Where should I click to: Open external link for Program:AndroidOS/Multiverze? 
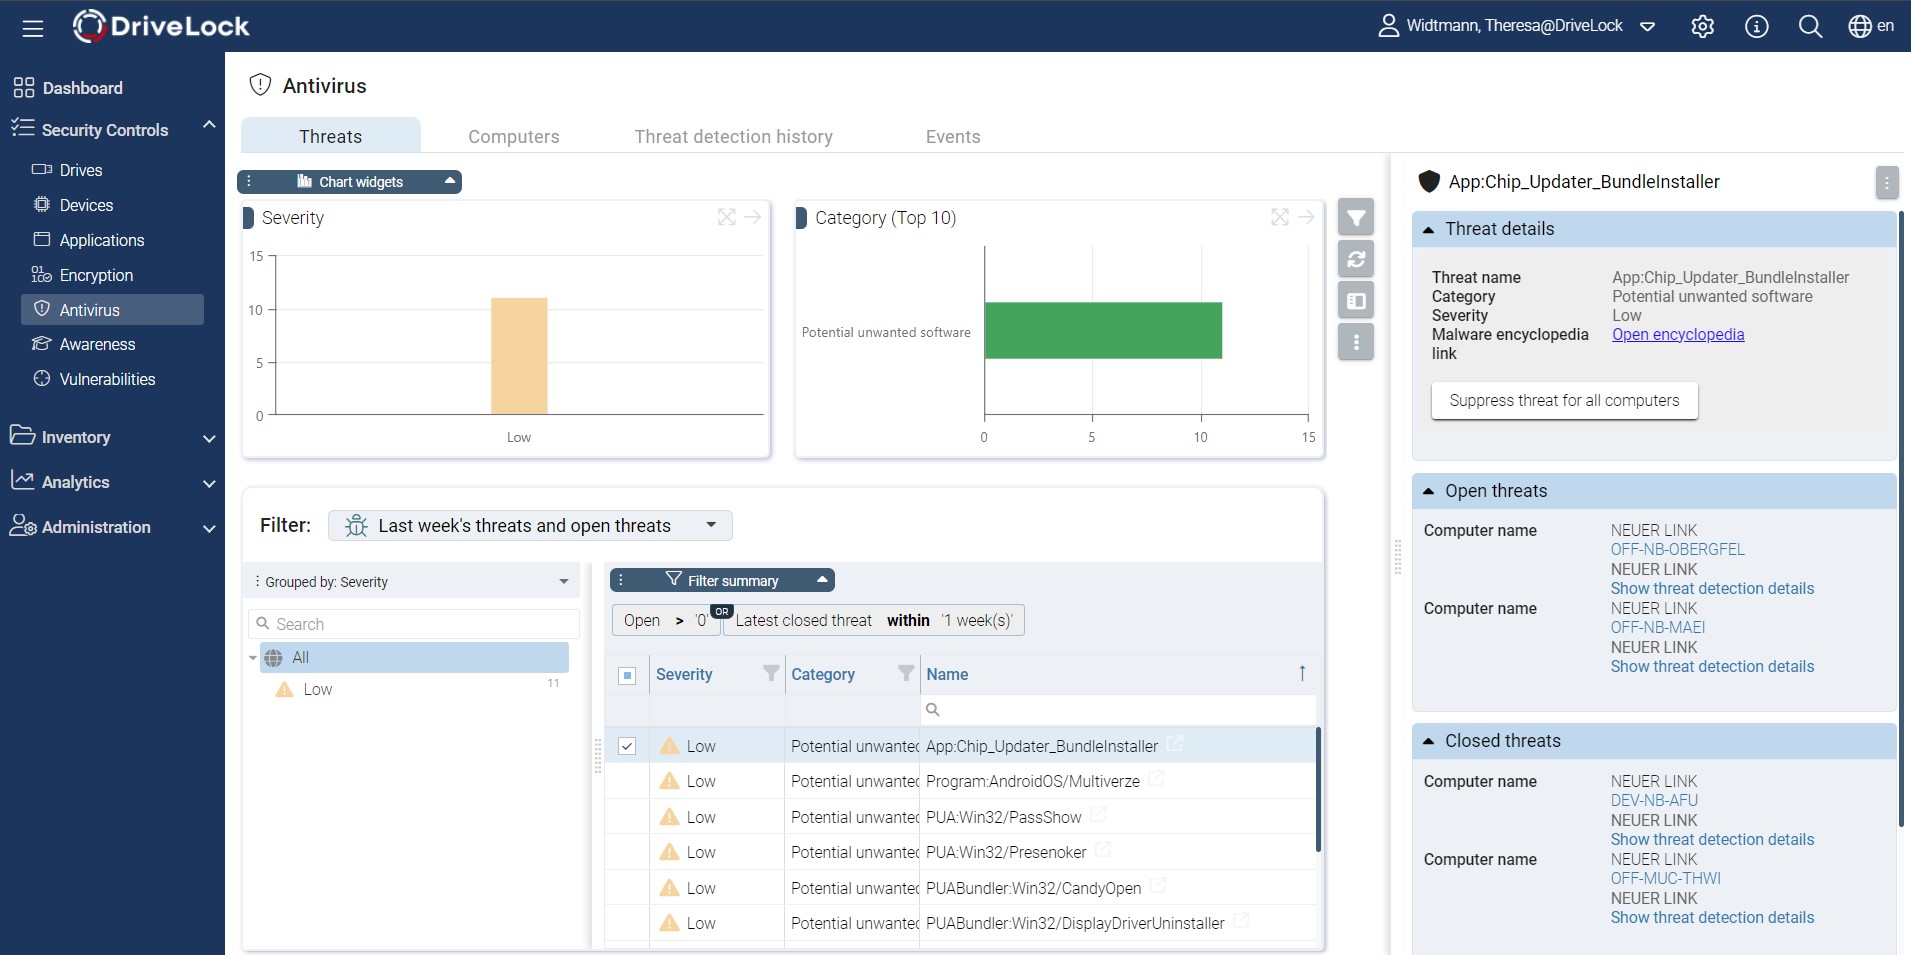pyautogui.click(x=1156, y=779)
